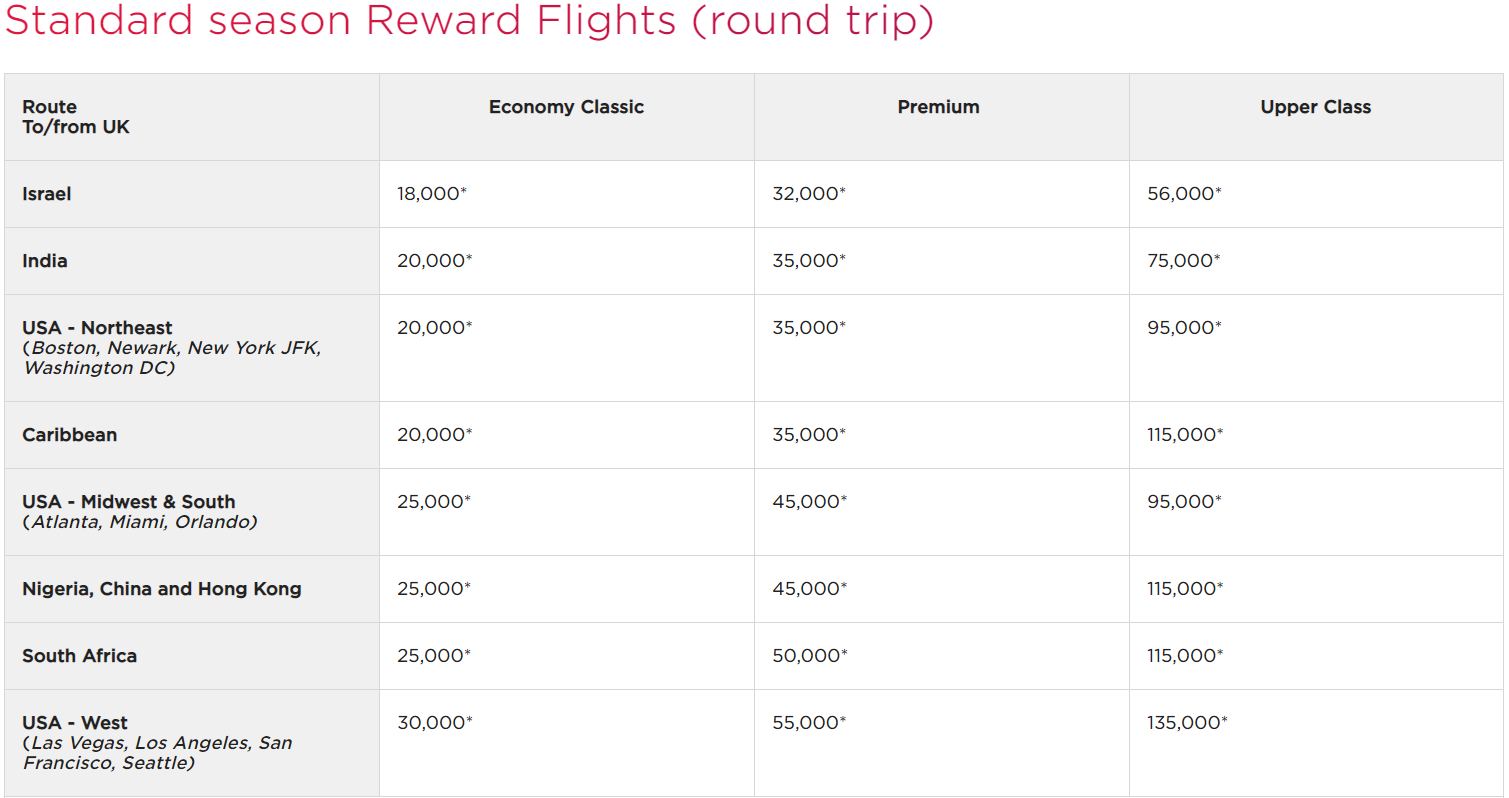Select the USA - Midwest & South label
Screen dimensions: 1509x798
tap(129, 502)
